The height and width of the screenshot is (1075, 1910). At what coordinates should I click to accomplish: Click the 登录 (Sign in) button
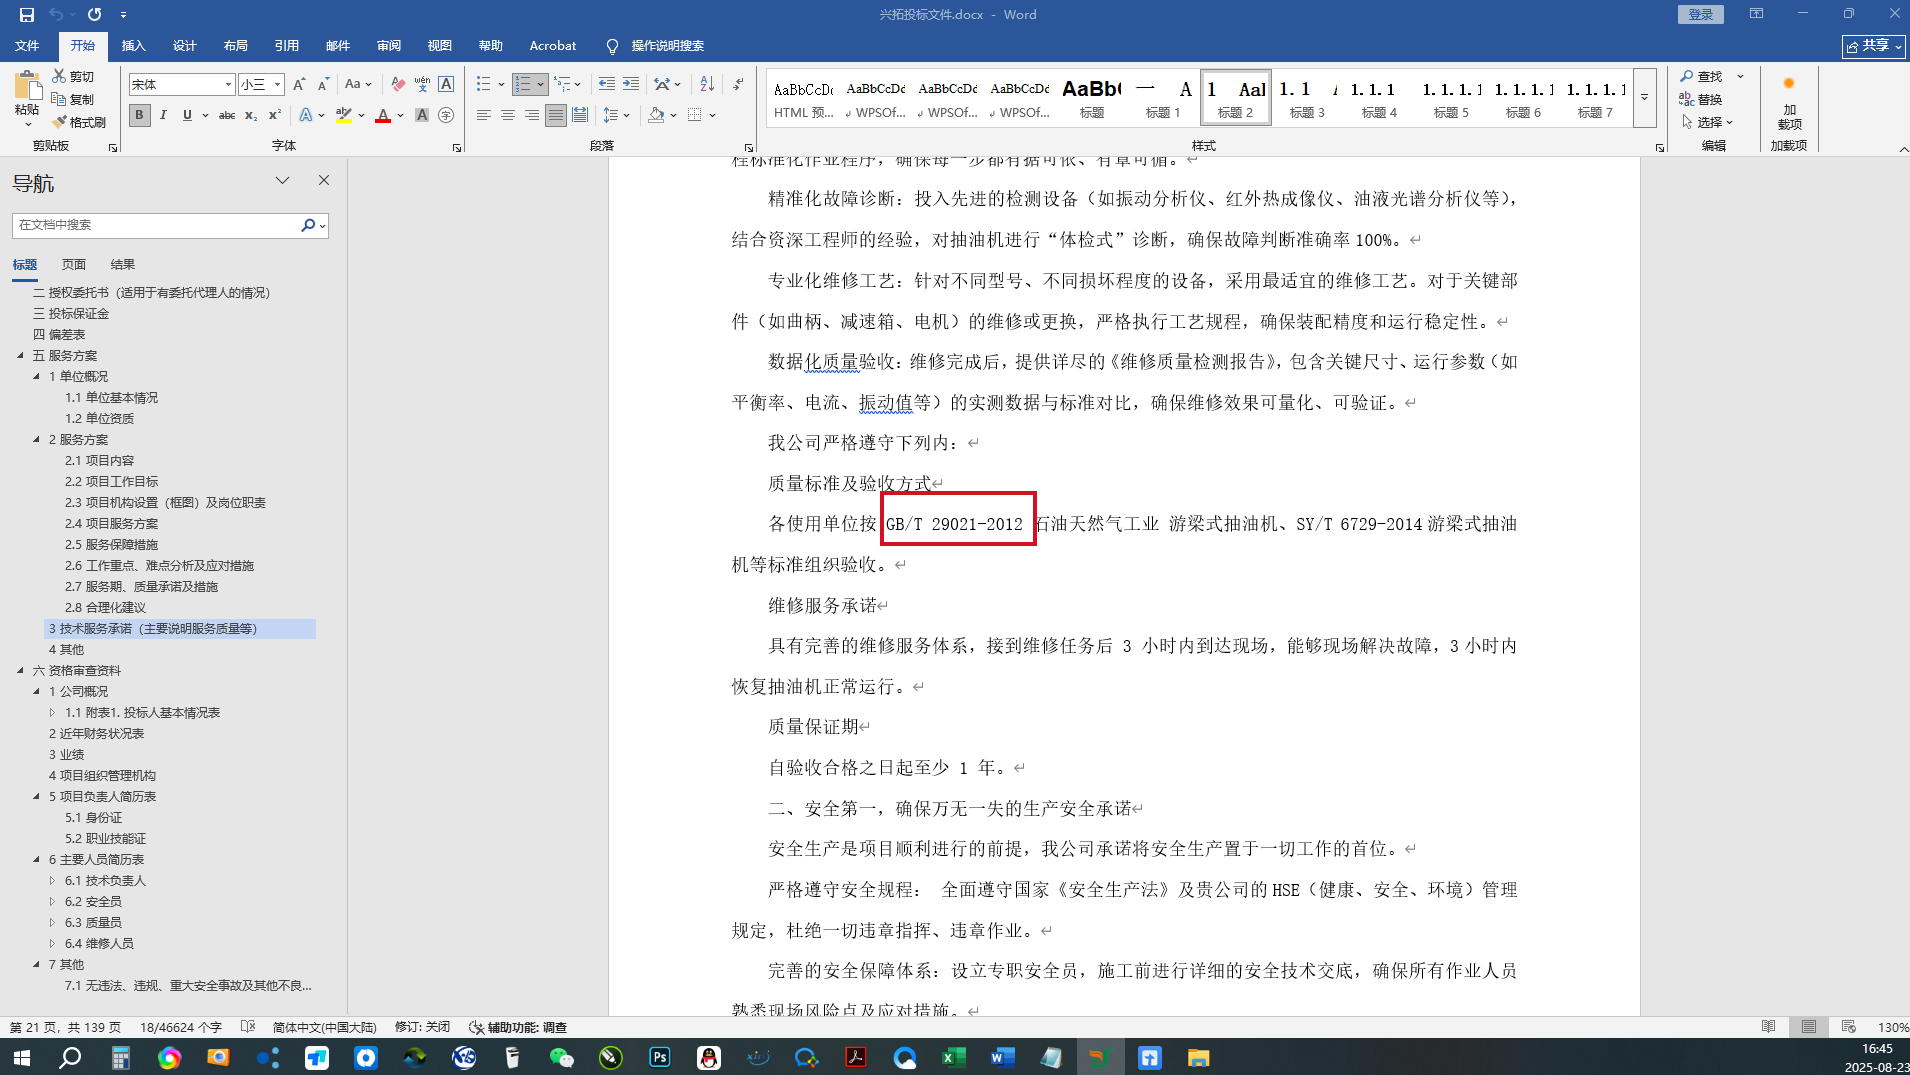(1701, 14)
